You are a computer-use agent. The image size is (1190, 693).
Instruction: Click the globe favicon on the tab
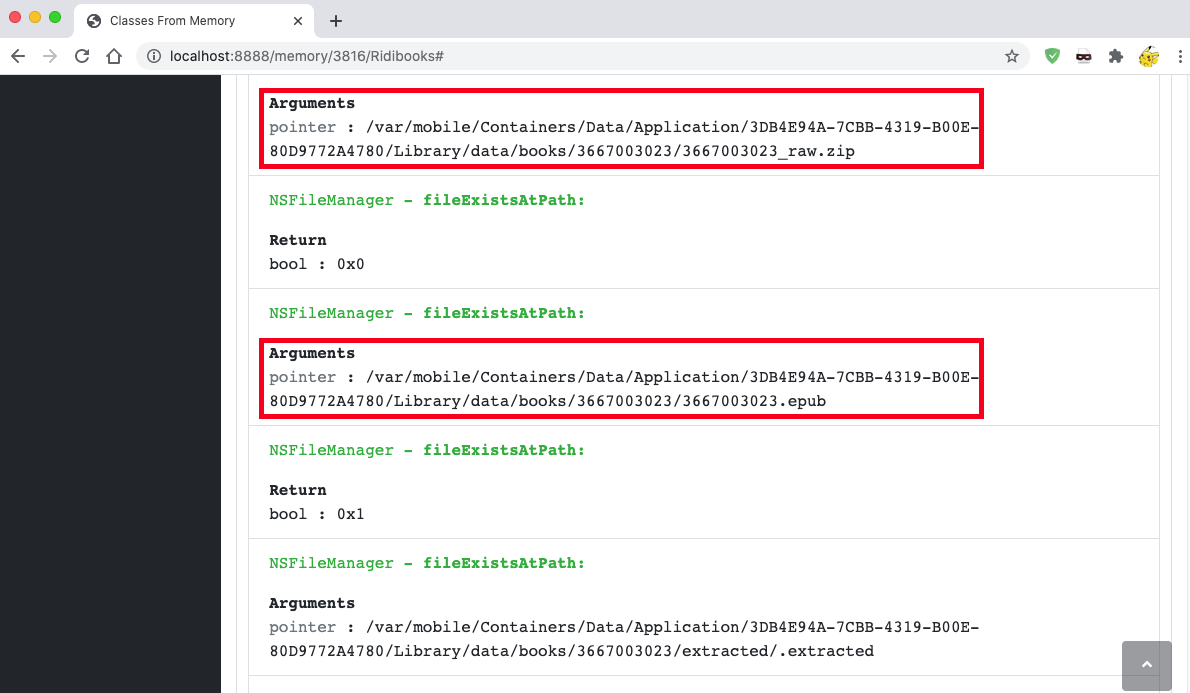click(94, 20)
